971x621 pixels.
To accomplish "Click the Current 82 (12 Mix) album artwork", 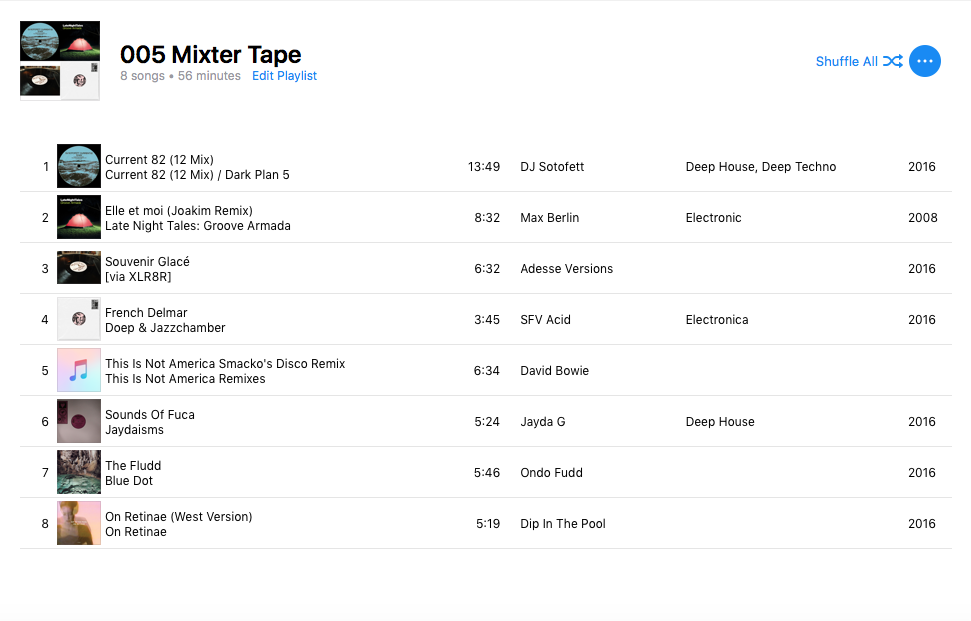I will 79,166.
